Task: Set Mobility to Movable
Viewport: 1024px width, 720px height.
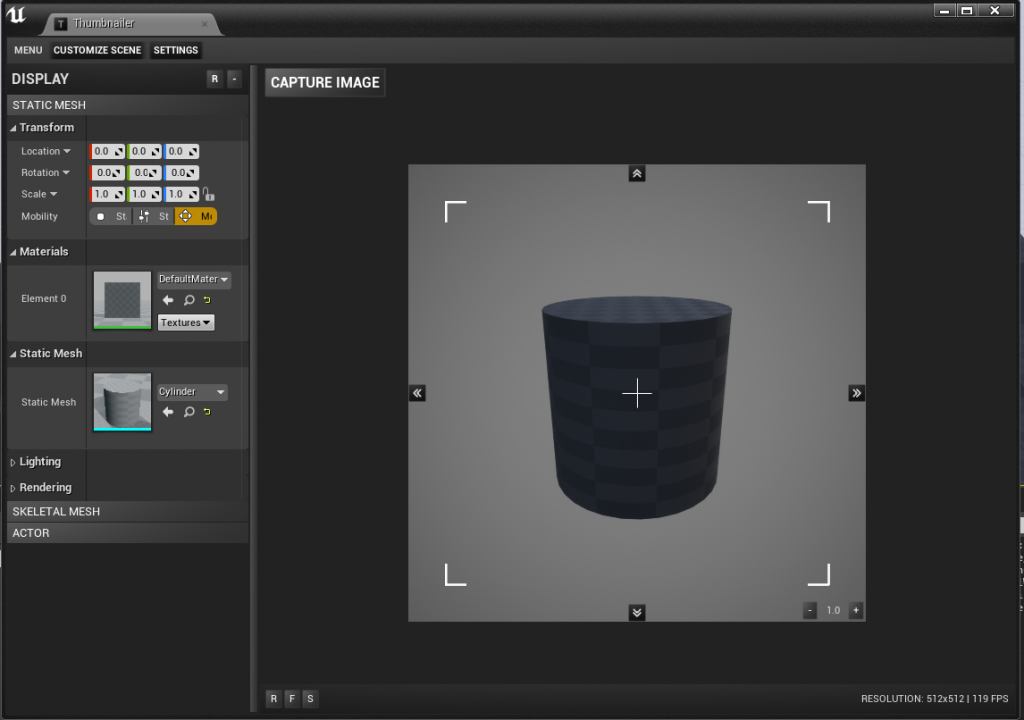Action: point(196,216)
